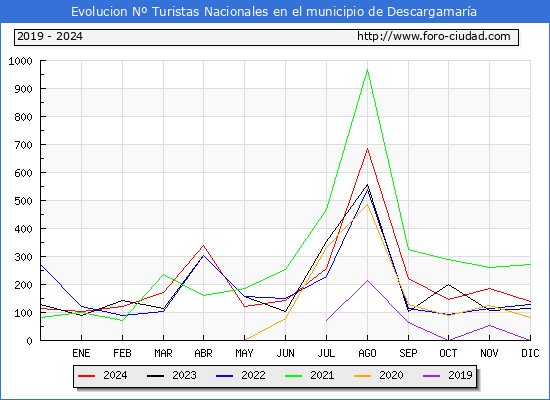Click the ENE month axis label
This screenshot has height=400, width=550.
(x=81, y=353)
